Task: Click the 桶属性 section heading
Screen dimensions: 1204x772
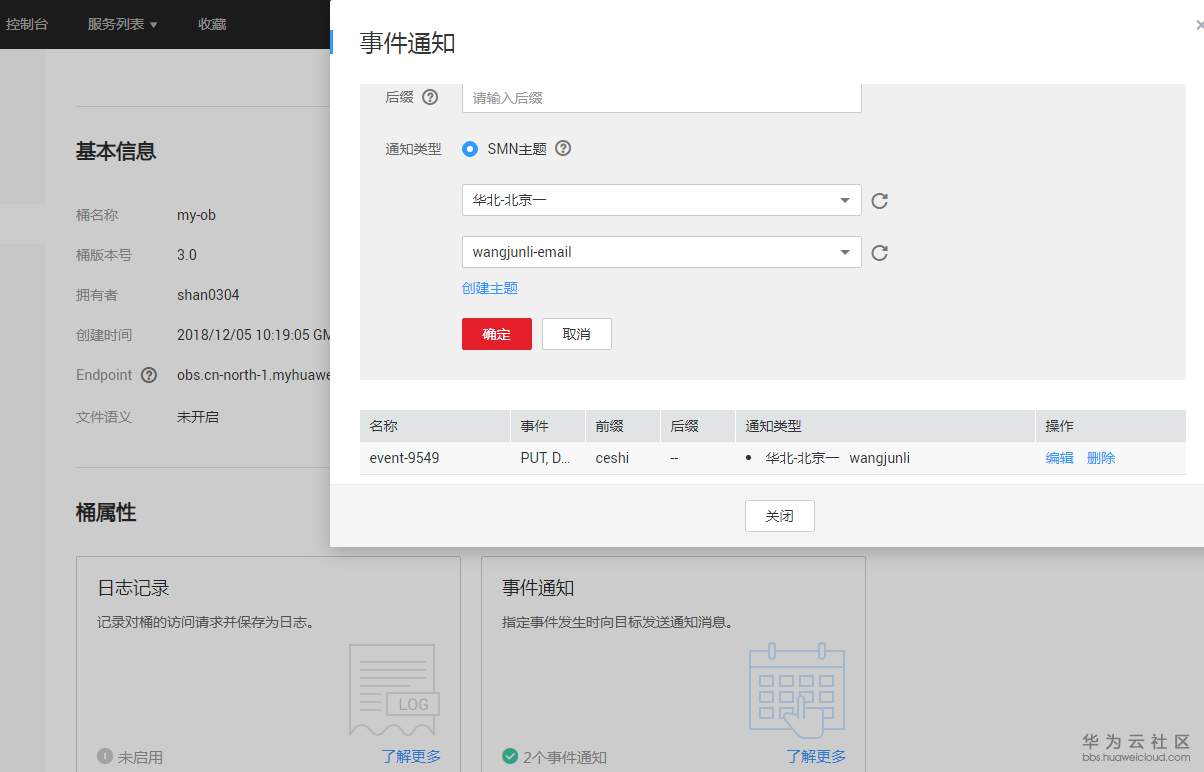Action: point(106,512)
